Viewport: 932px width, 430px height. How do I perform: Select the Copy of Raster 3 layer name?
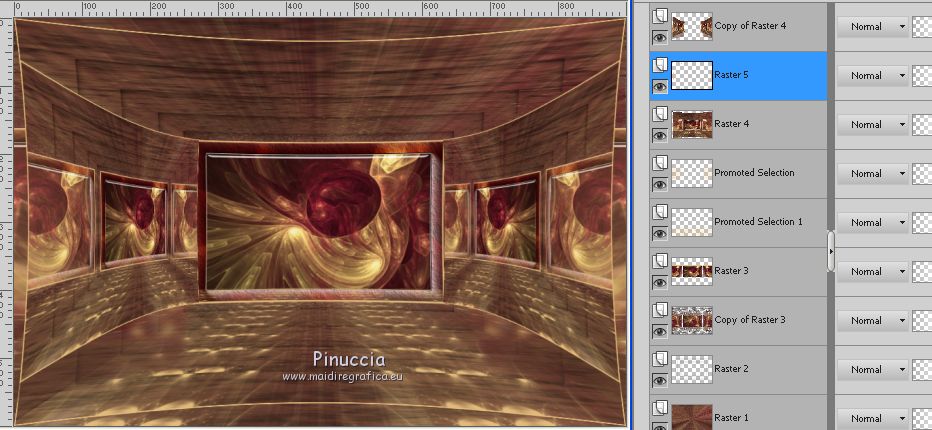coord(750,320)
